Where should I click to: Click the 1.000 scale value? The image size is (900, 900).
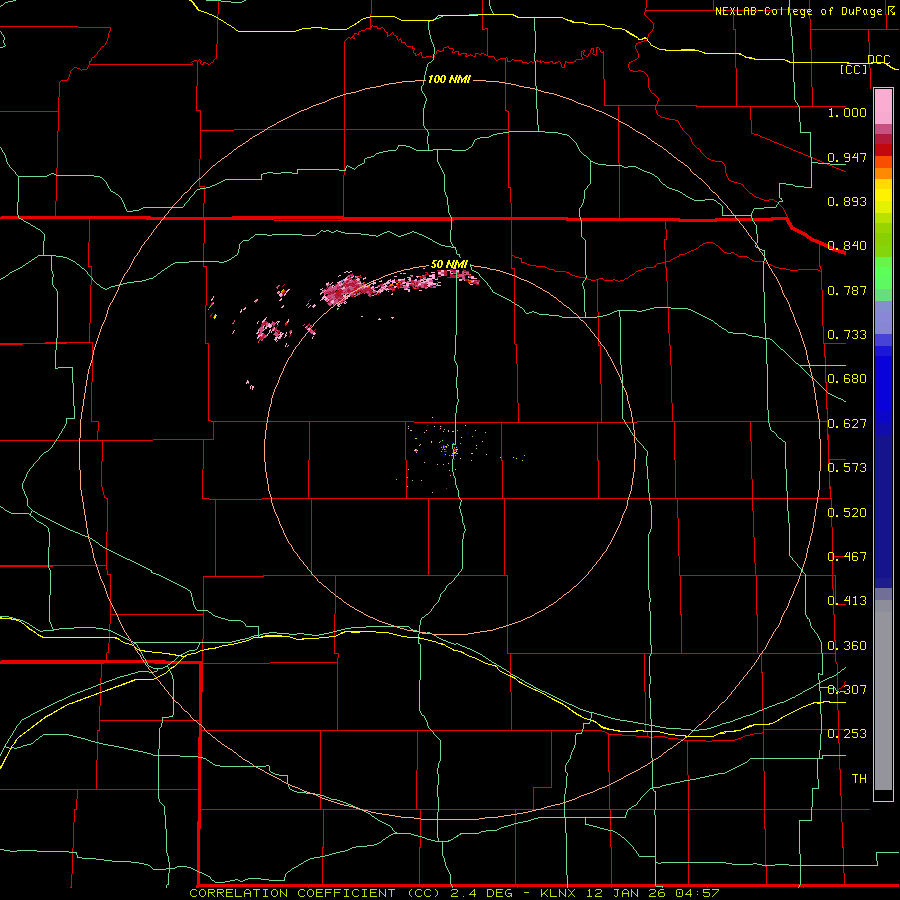pyautogui.click(x=847, y=112)
